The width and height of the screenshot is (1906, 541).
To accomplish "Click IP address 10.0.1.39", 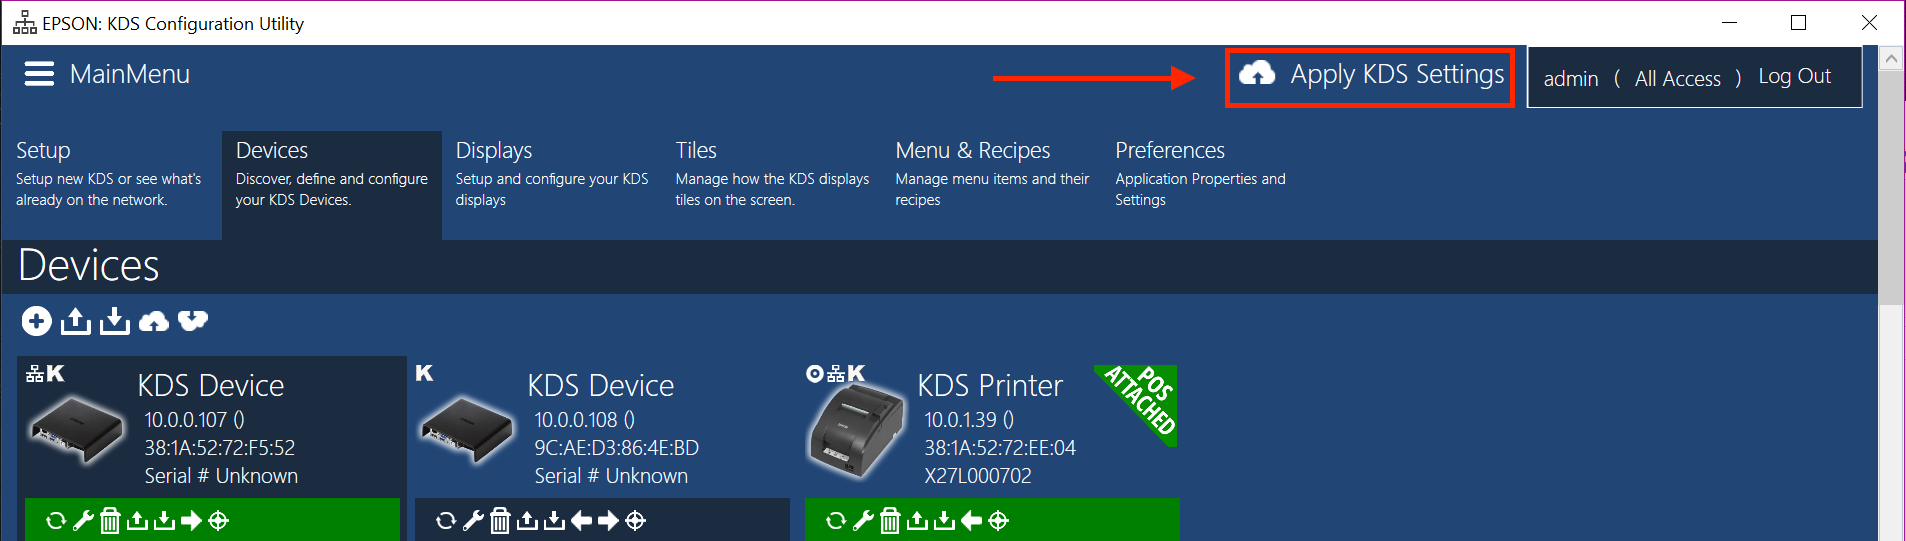I will pos(960,420).
